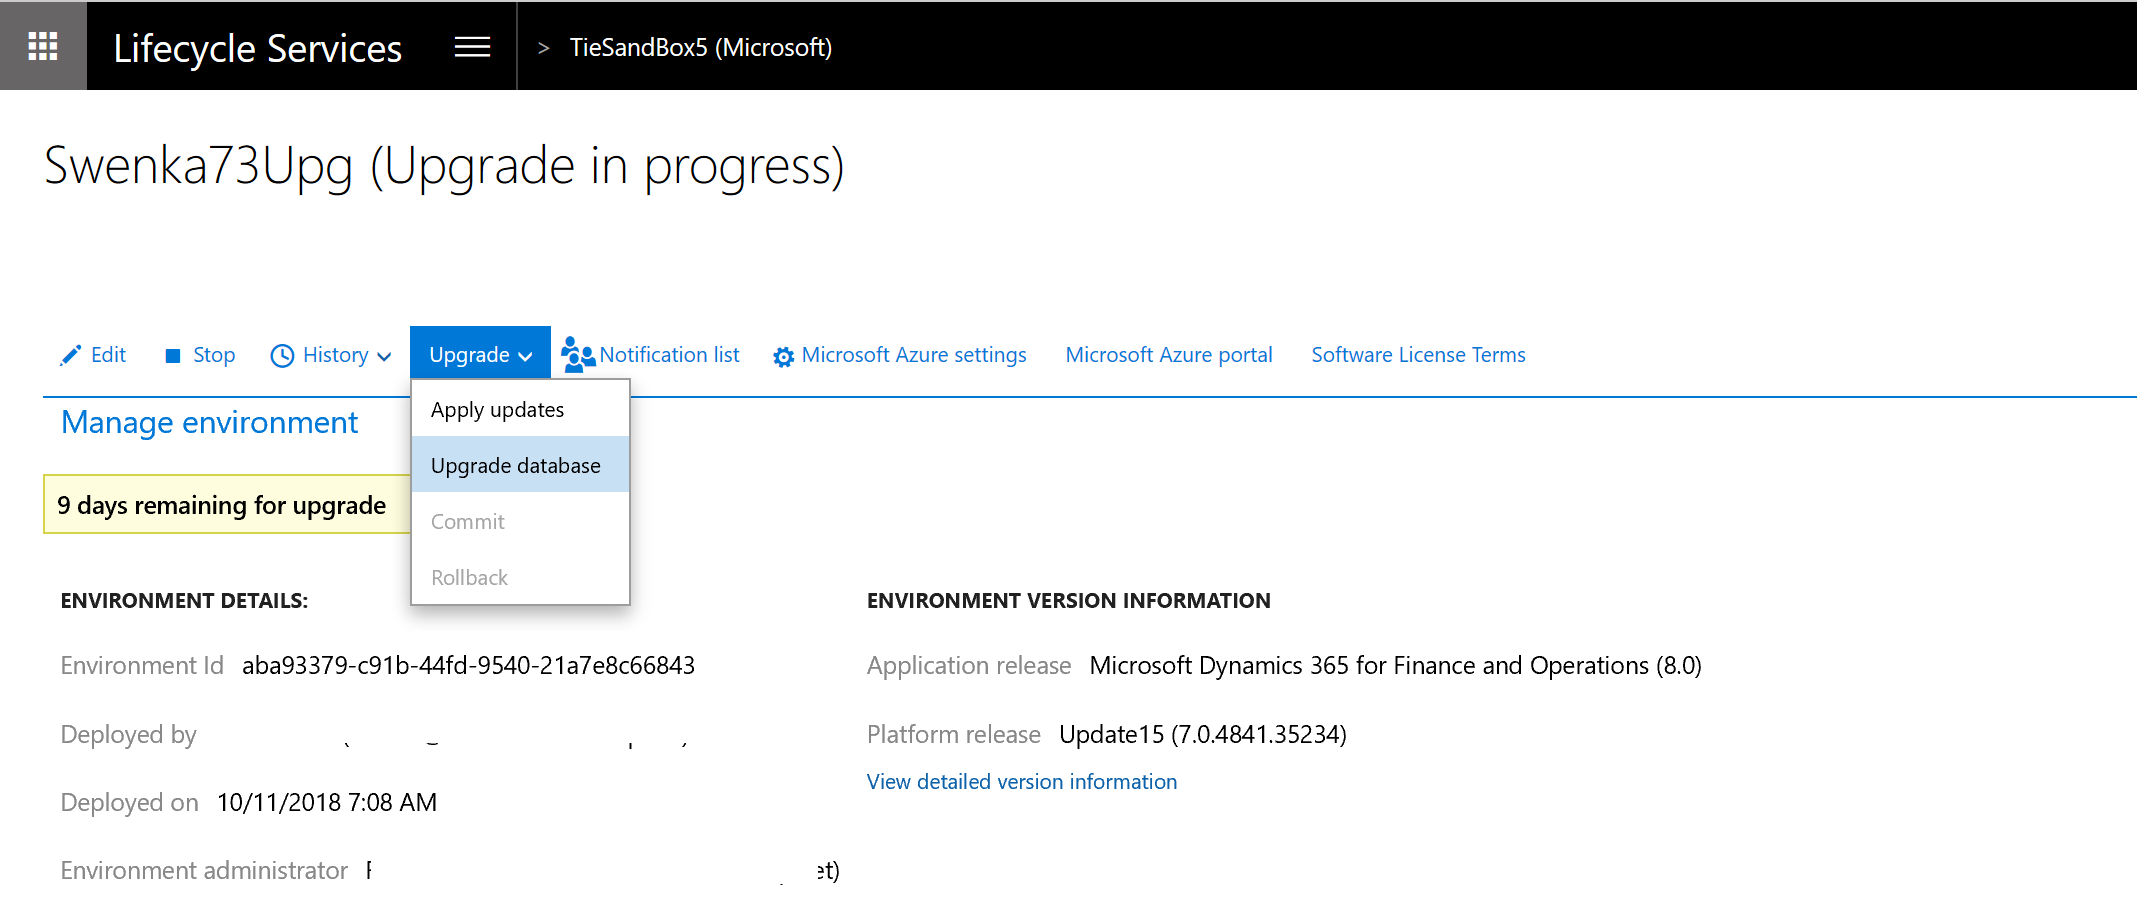Click TieSandBox5 (Microsoft) breadcrumb
Viewport: 2137px width, 924px height.
point(700,47)
